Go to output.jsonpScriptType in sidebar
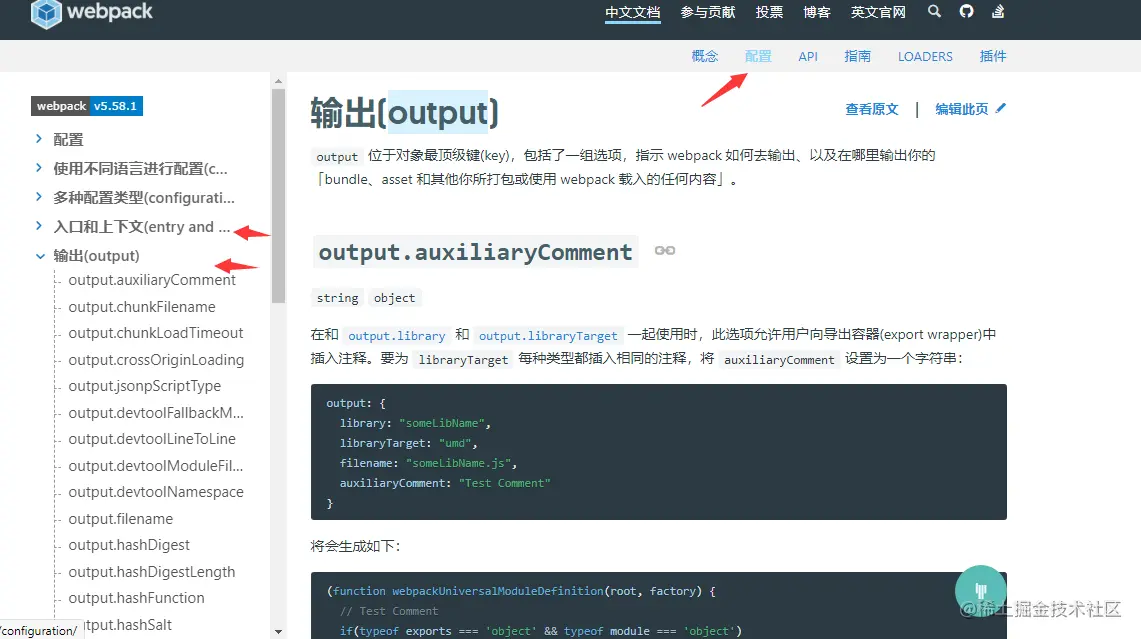Image resolution: width=1141 pixels, height=639 pixels. tap(145, 386)
